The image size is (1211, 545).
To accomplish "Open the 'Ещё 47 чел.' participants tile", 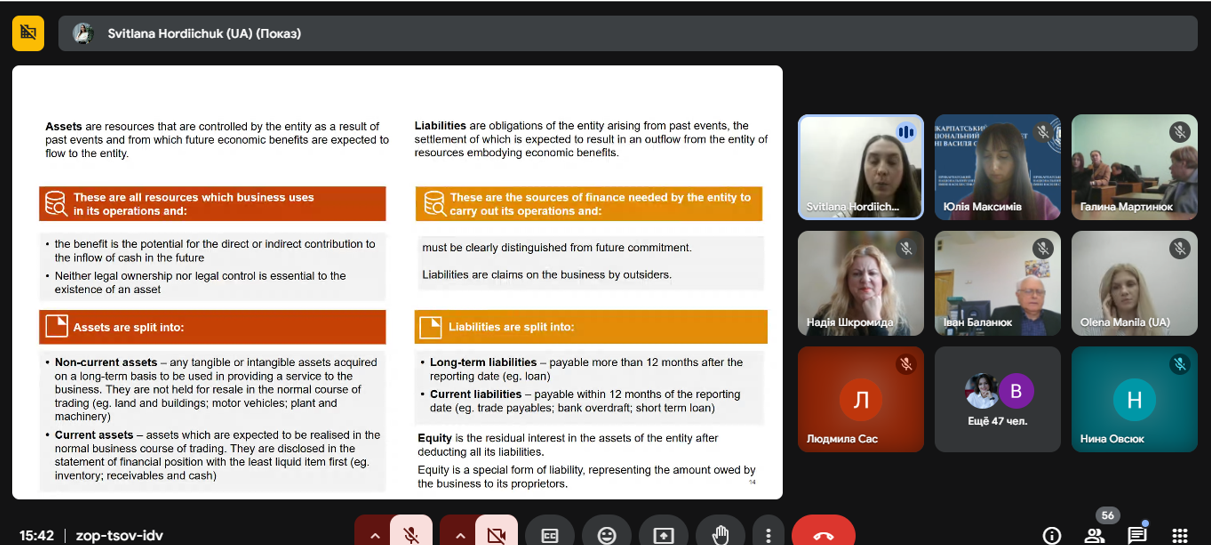I will pos(997,399).
